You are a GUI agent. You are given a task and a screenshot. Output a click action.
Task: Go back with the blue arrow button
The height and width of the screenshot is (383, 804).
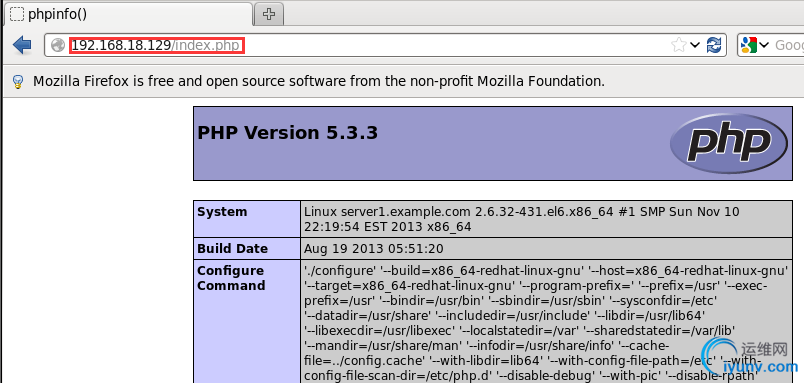pos(22,45)
